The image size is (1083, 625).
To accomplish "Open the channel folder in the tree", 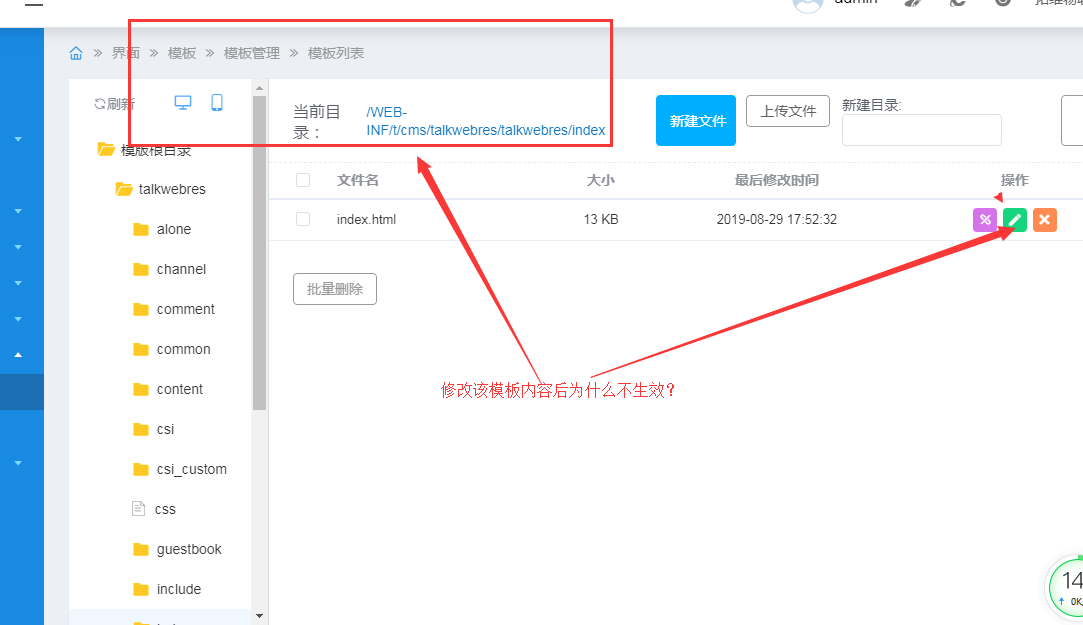I will (x=181, y=269).
